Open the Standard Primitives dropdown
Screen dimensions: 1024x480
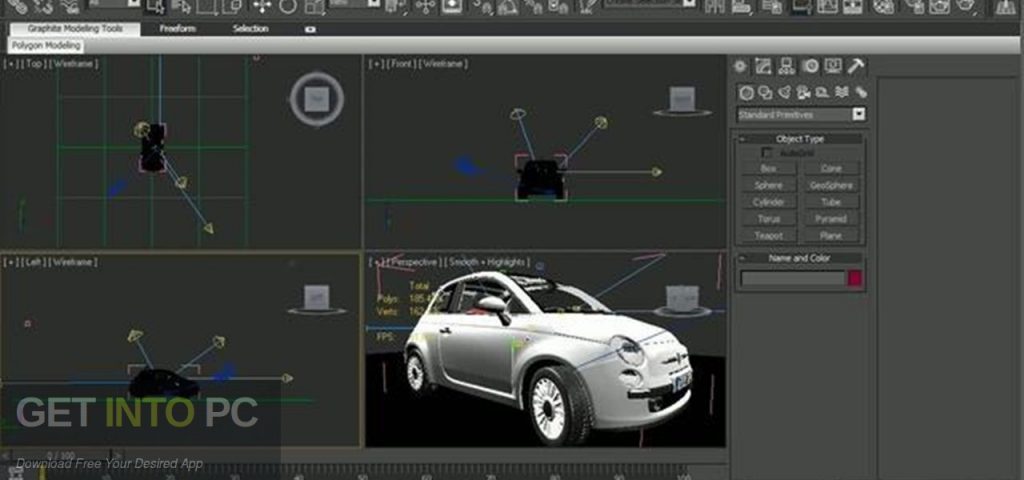point(858,115)
